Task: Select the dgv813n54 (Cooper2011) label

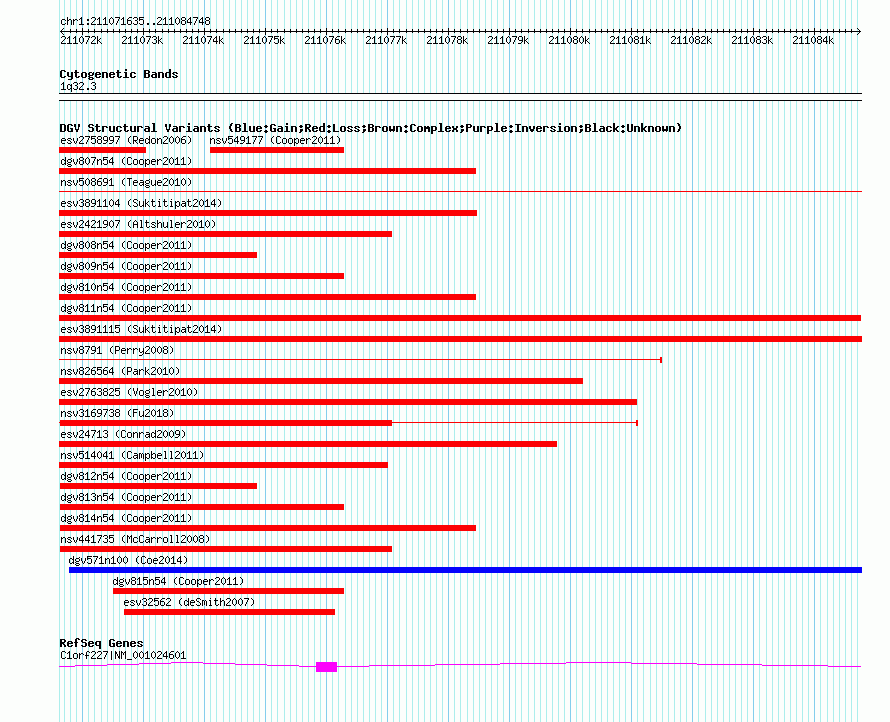Action: coord(126,497)
